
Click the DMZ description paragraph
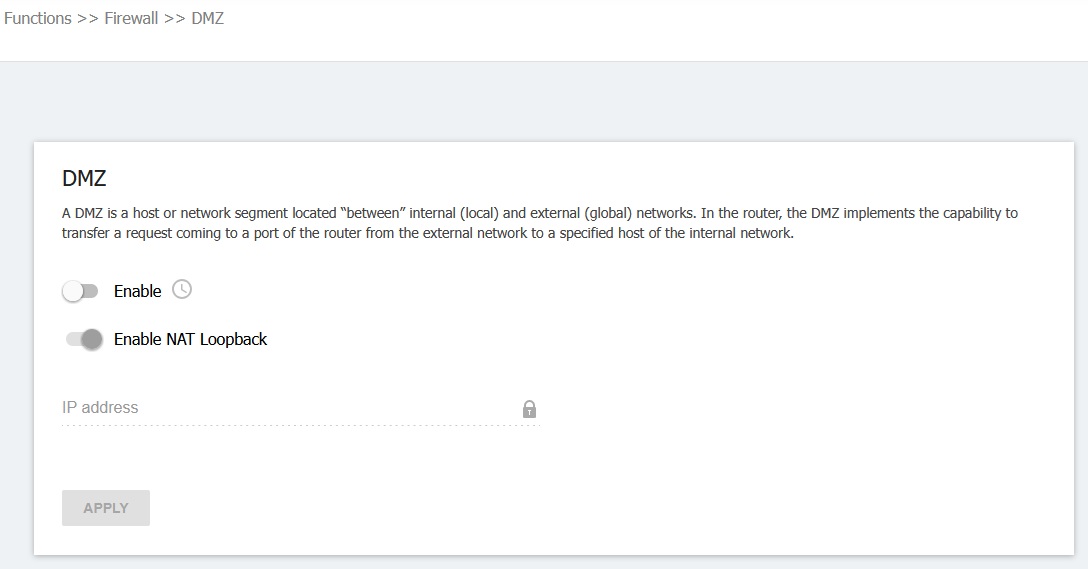(540, 224)
